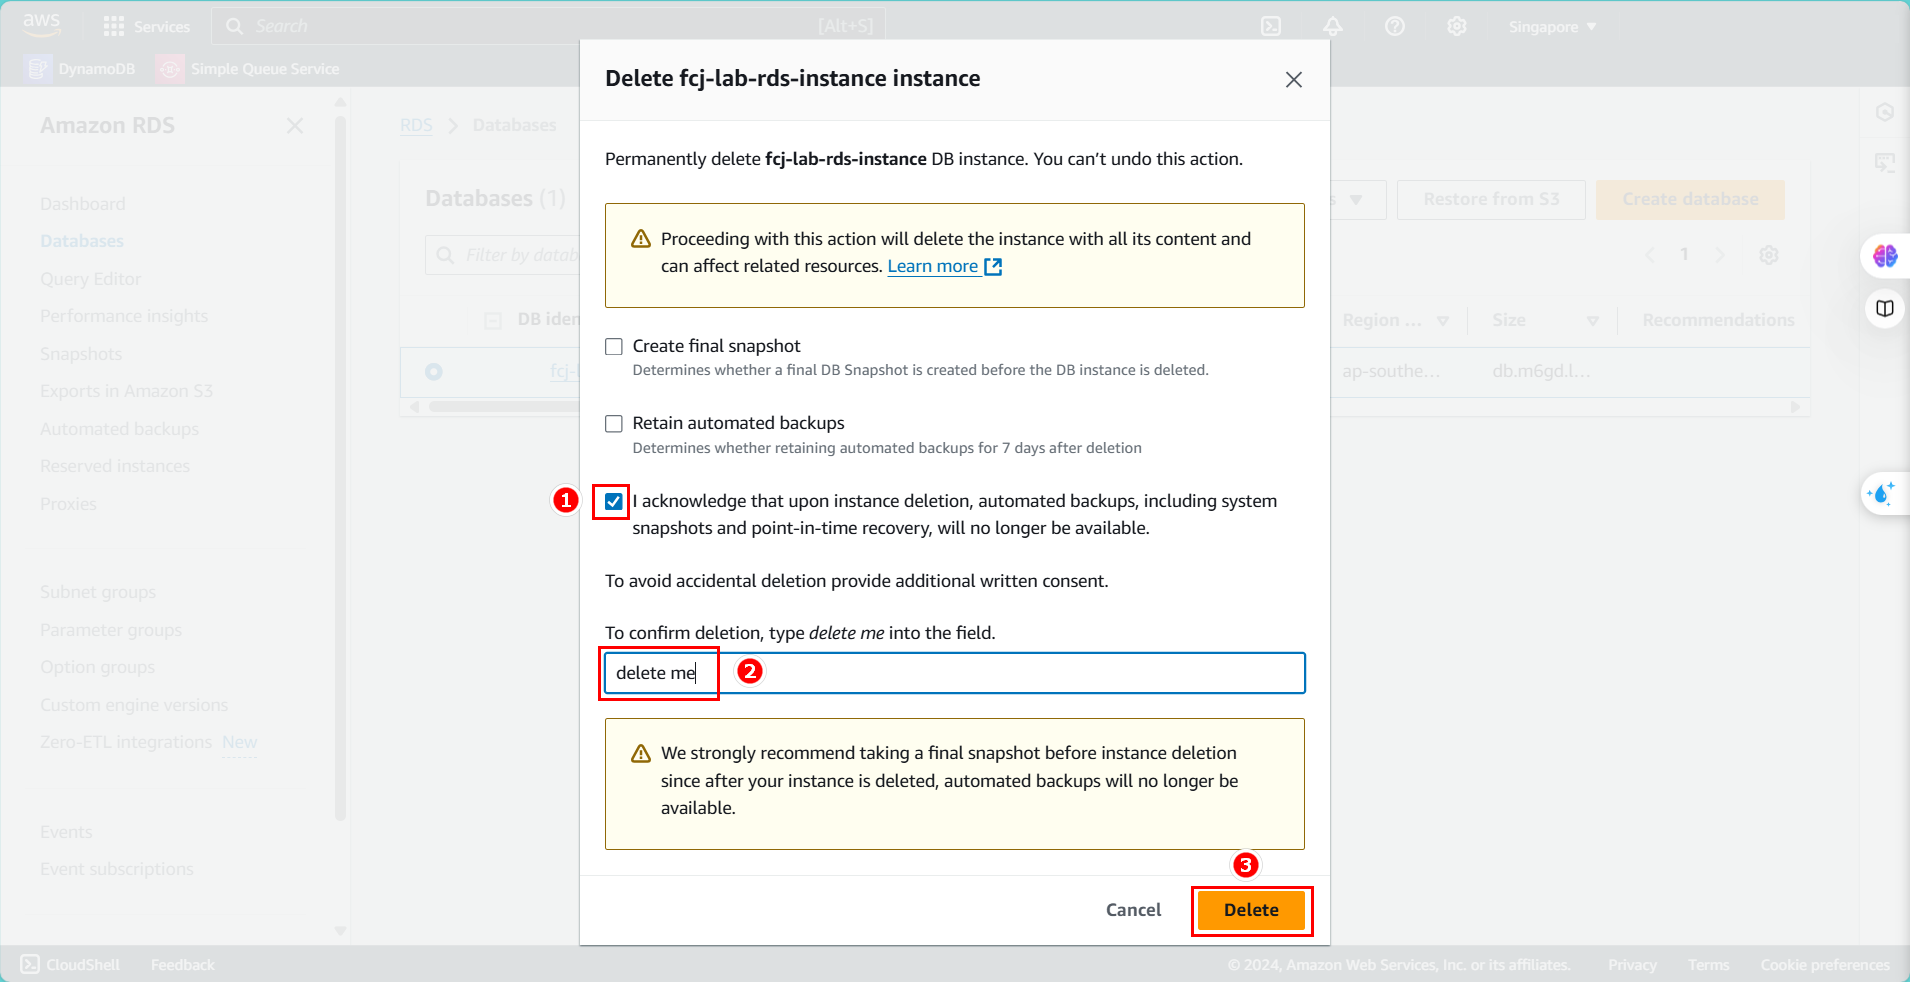
Task: Open Subnet groups in sidebar
Action: [98, 592]
